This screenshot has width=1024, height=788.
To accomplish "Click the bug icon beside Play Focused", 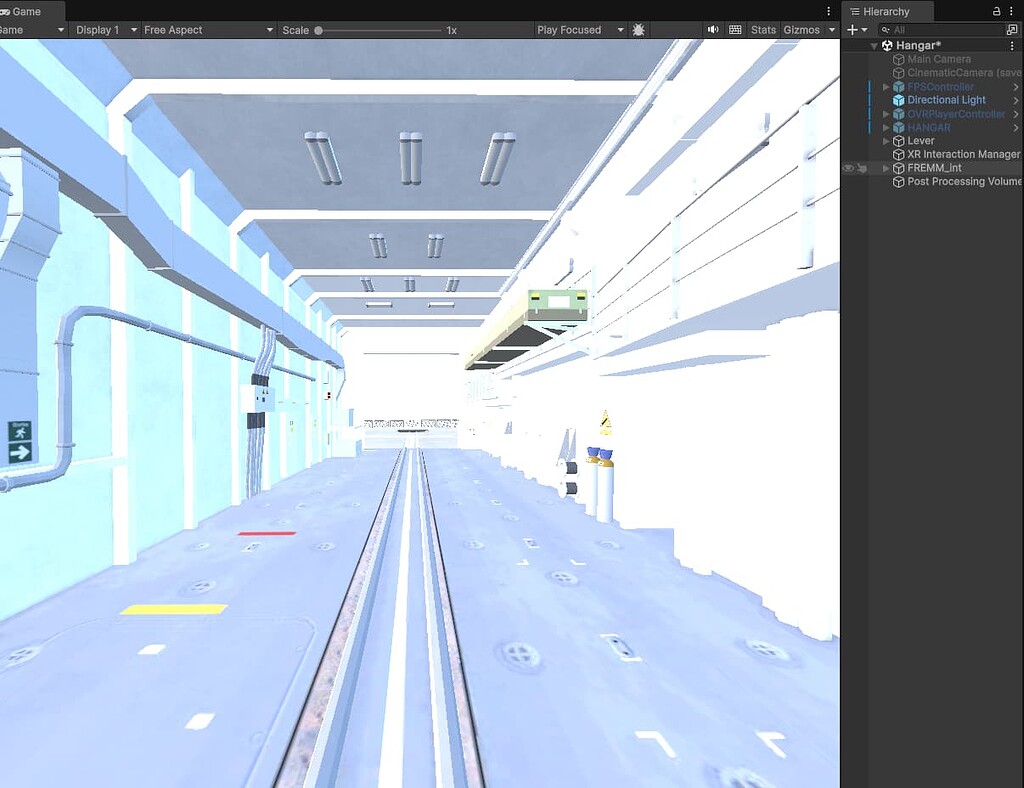I will [637, 30].
